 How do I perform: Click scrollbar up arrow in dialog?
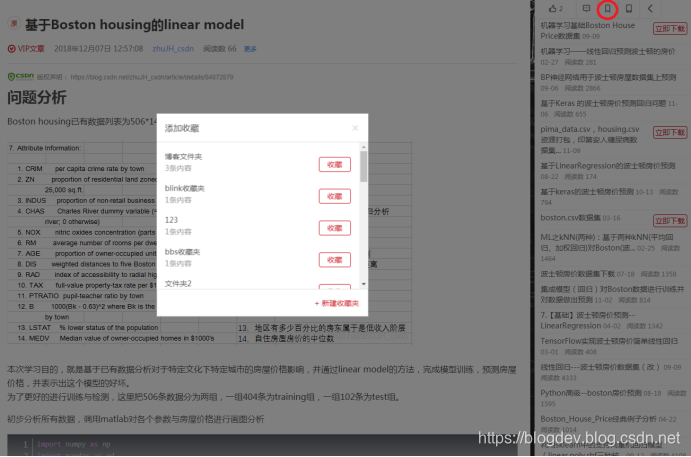pyautogui.click(x=364, y=147)
